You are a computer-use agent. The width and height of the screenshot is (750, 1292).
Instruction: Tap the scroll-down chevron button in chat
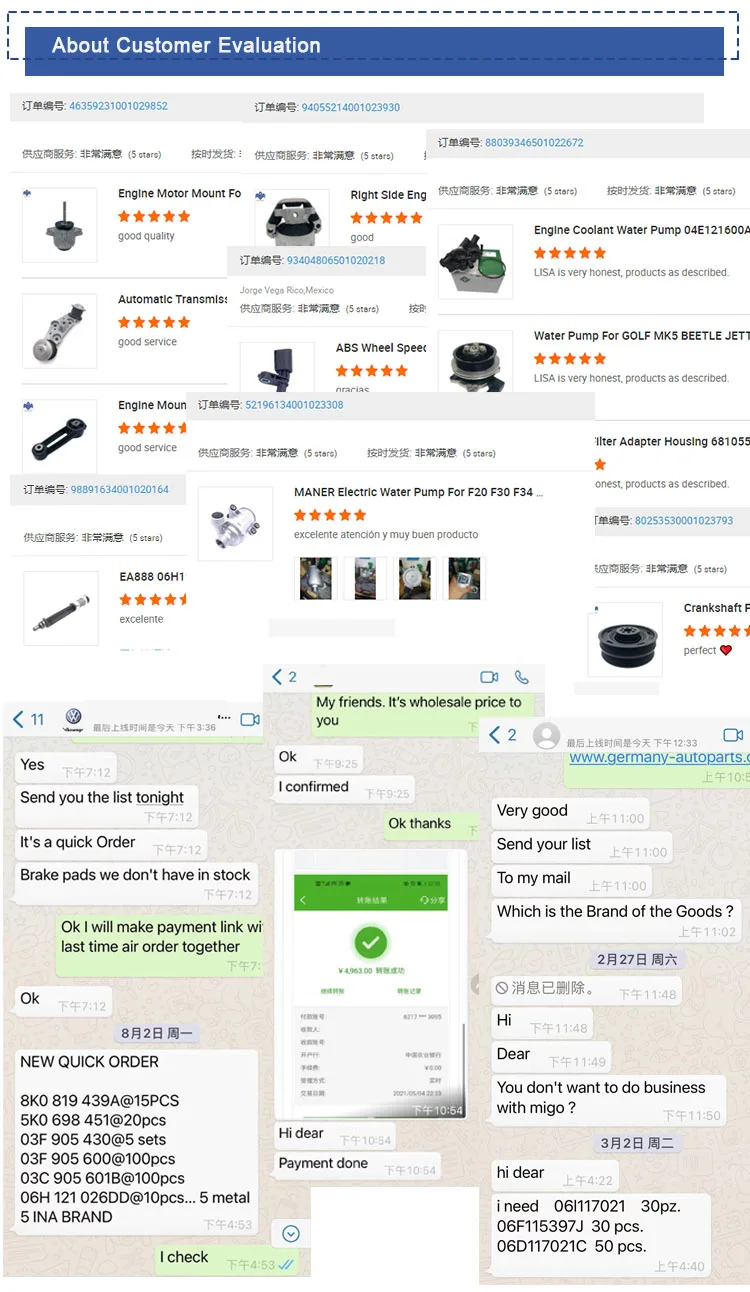coord(291,1234)
